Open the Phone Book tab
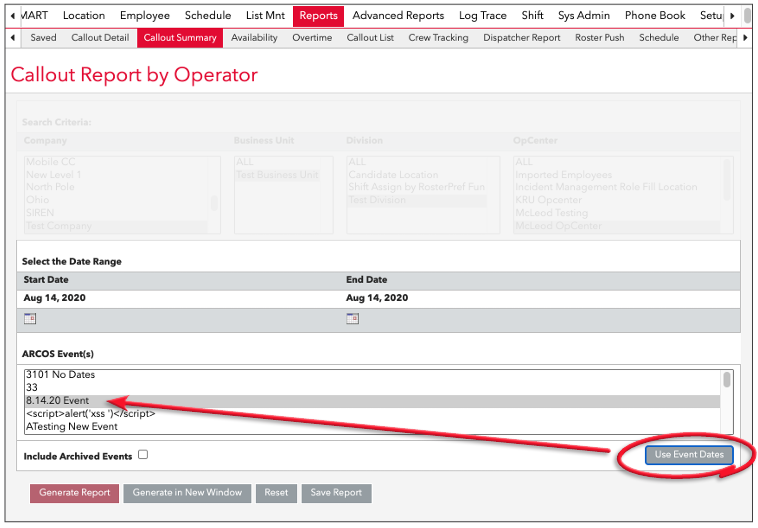 coord(655,15)
